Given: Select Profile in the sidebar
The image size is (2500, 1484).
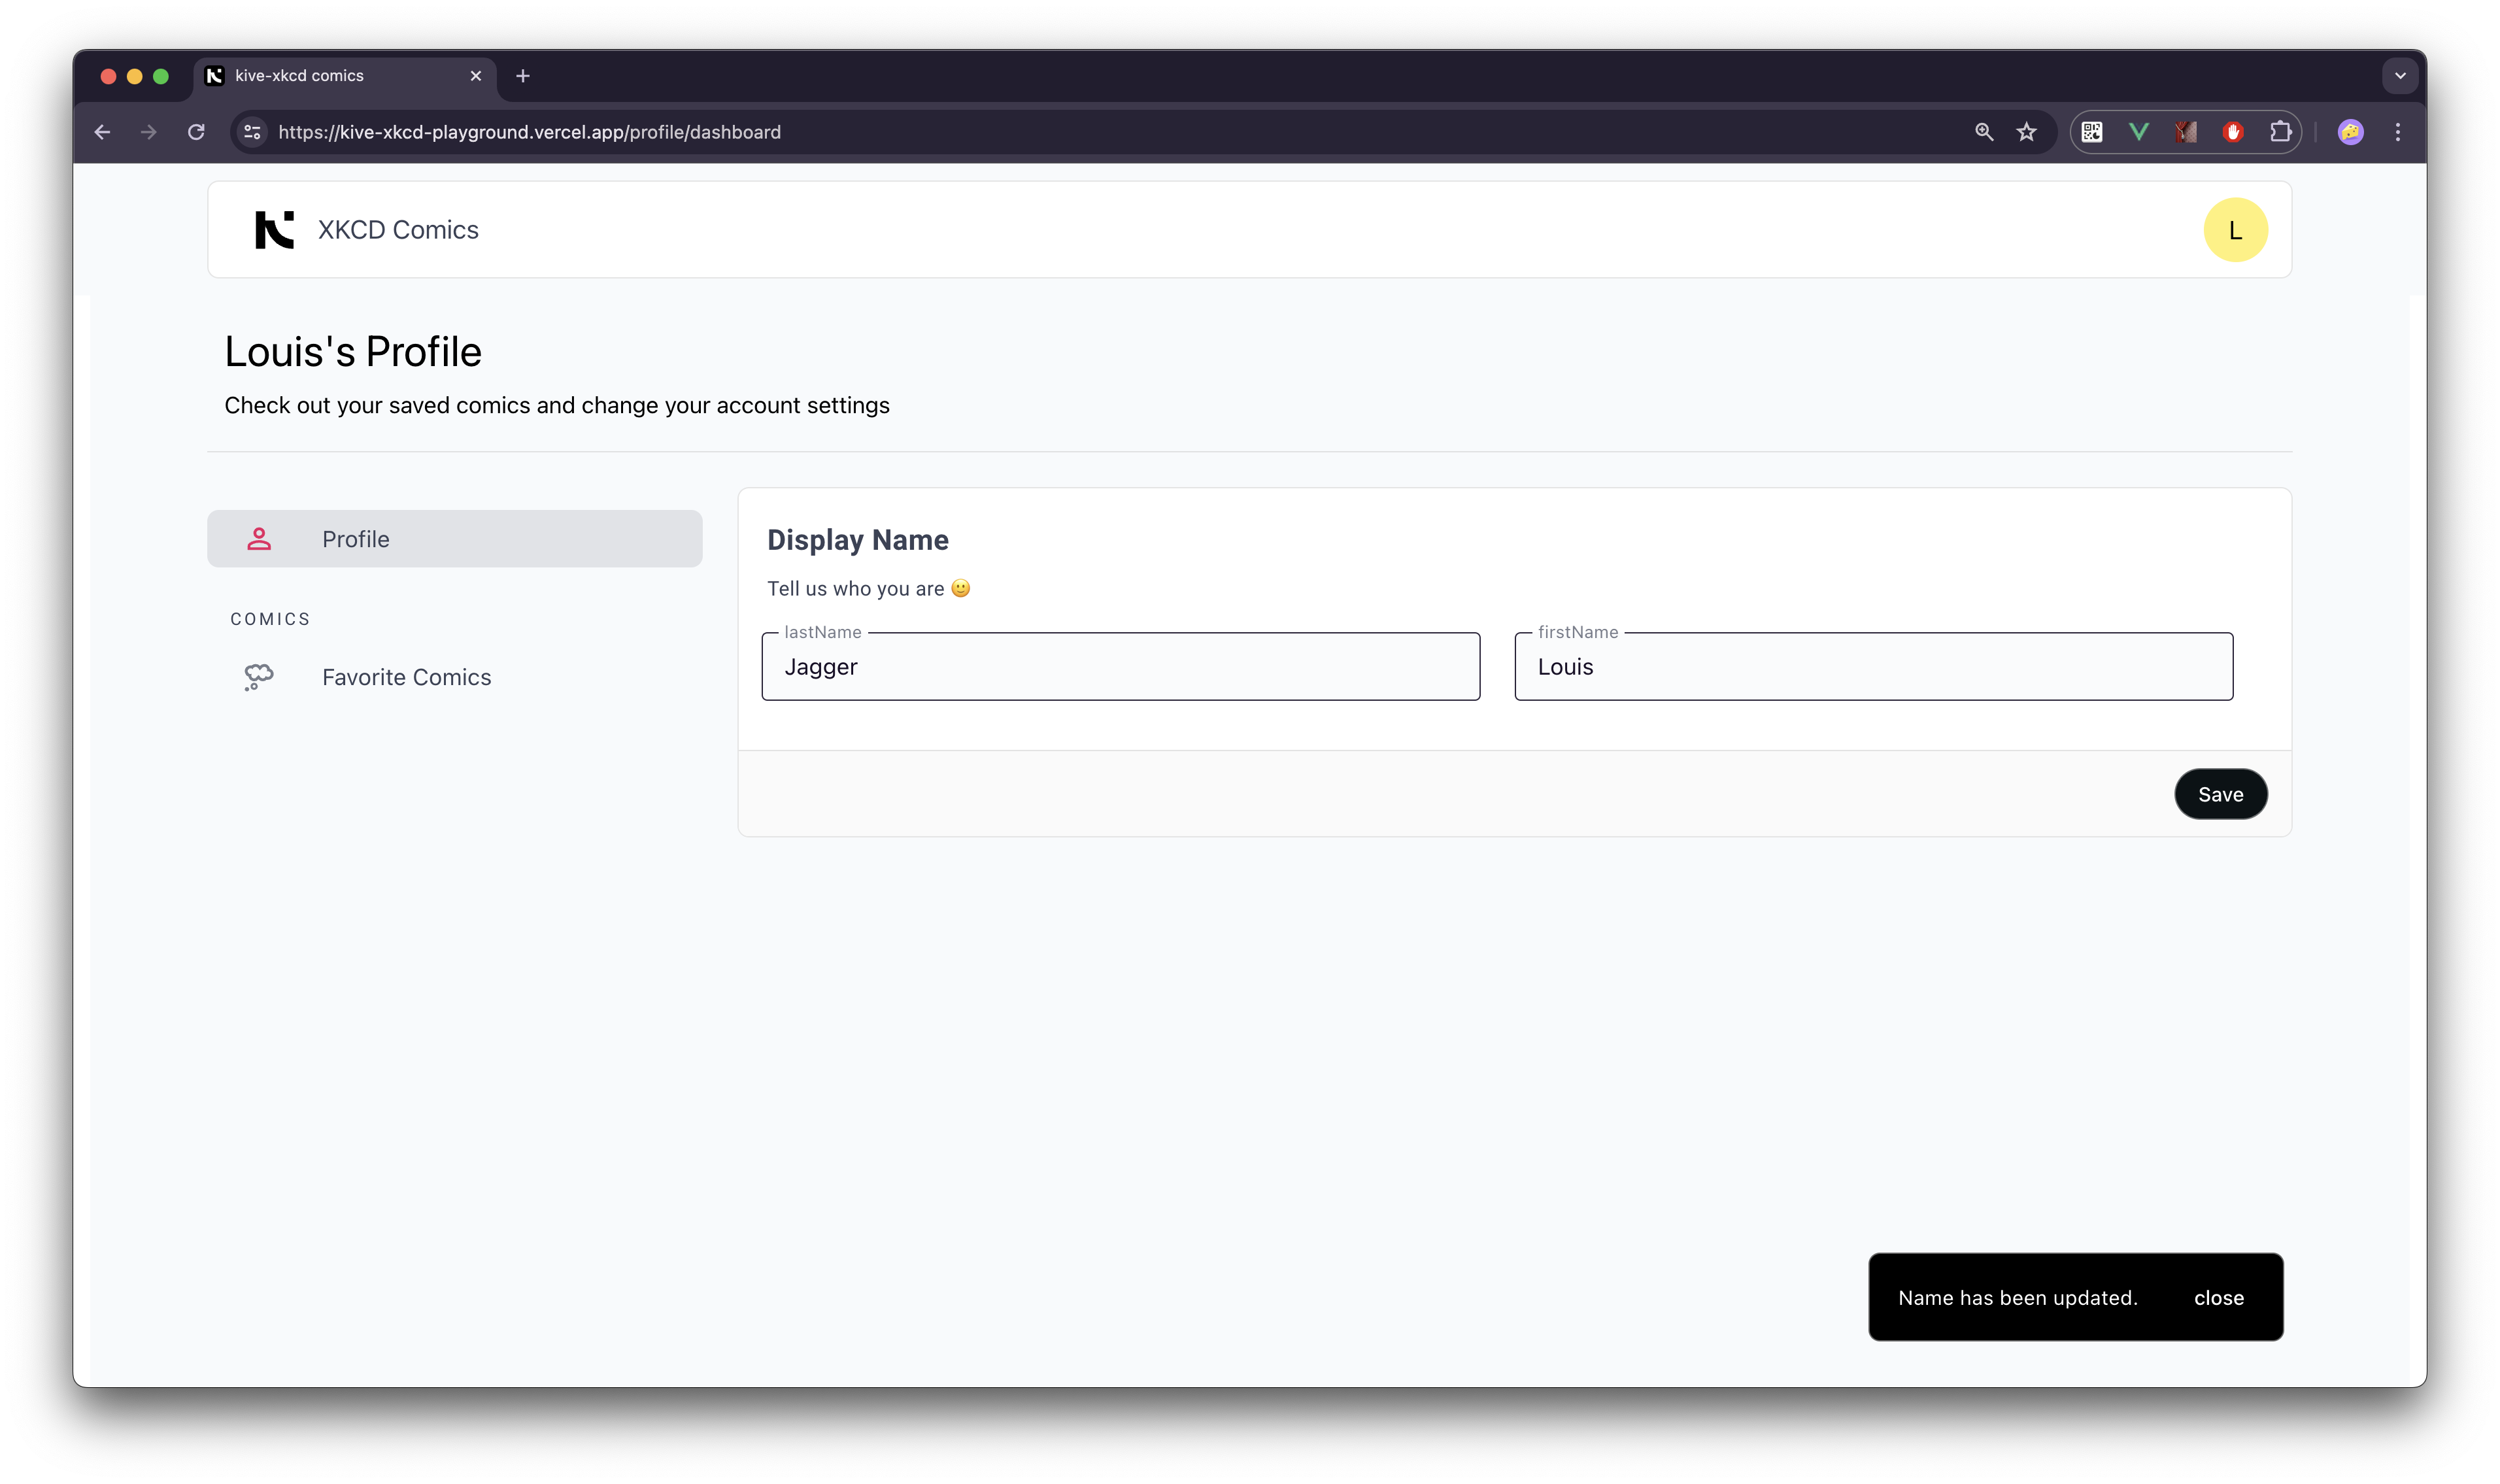Looking at the screenshot, I should click(x=455, y=539).
